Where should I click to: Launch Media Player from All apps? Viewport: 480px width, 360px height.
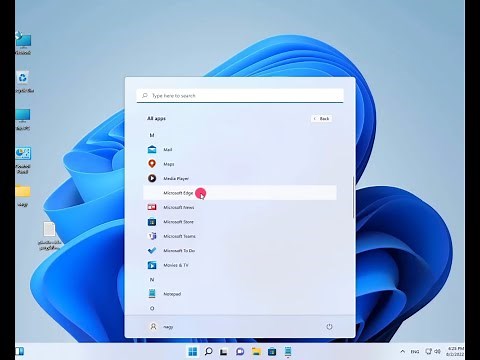pyautogui.click(x=240, y=178)
